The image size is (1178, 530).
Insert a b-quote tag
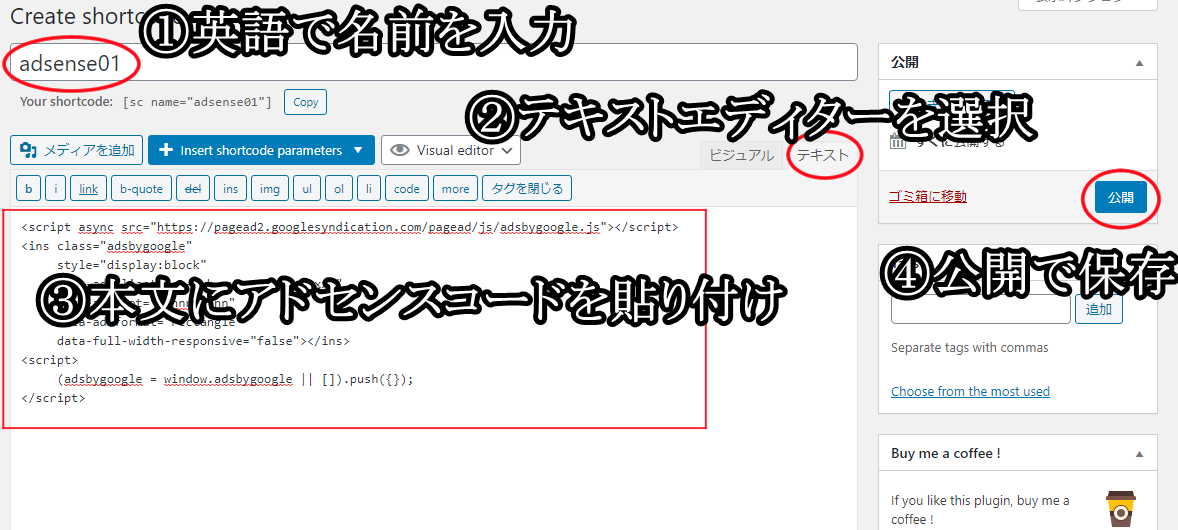click(x=142, y=189)
